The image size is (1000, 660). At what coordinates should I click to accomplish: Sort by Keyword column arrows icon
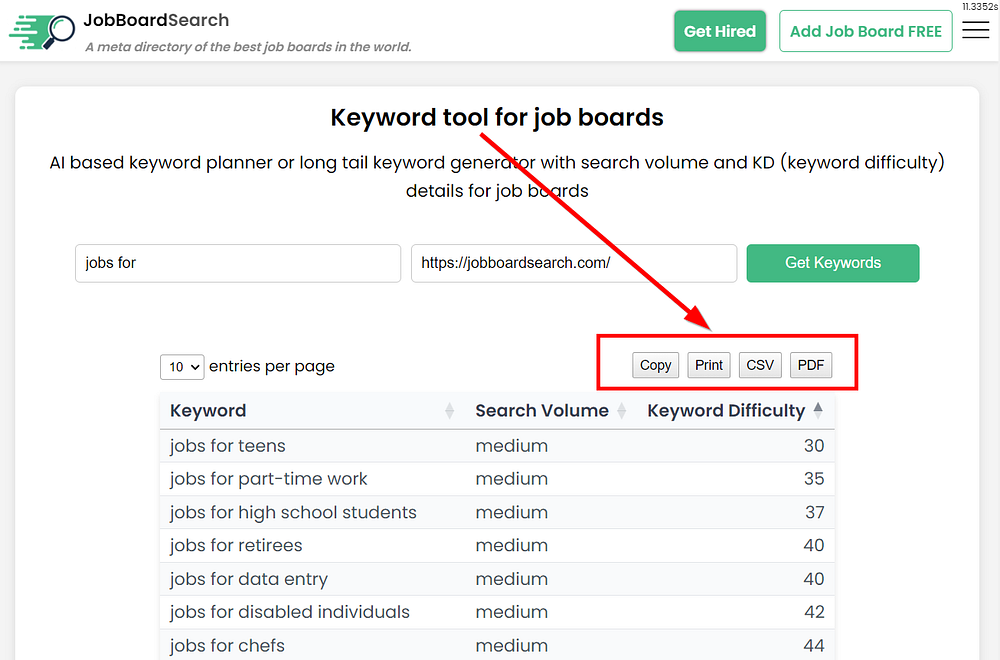coord(449,411)
